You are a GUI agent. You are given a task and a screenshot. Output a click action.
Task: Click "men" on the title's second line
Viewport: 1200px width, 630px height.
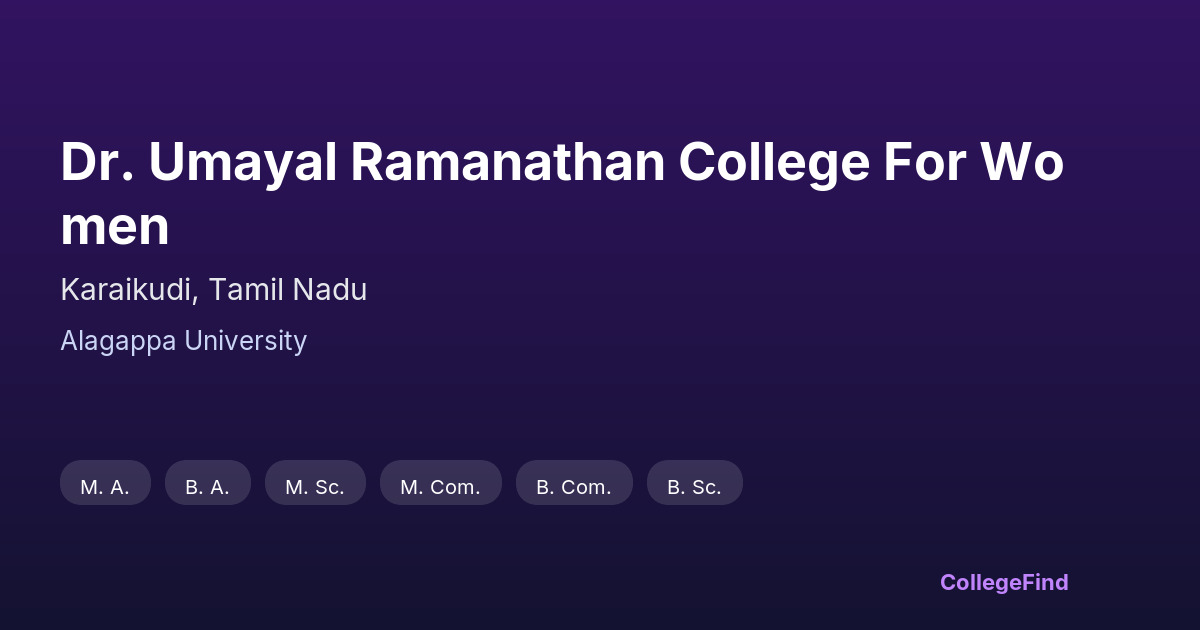point(115,228)
